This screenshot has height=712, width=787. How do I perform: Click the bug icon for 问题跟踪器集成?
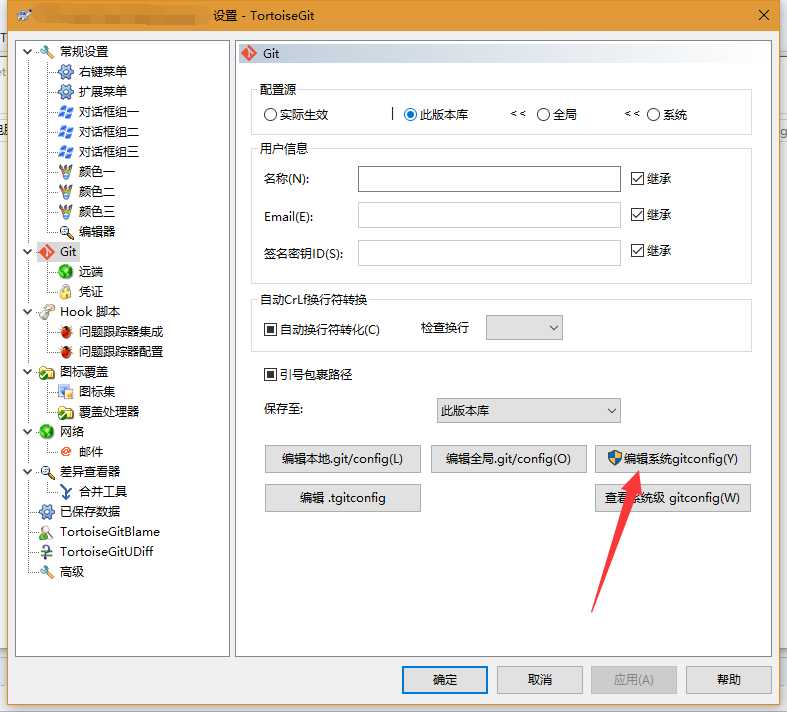[66, 332]
